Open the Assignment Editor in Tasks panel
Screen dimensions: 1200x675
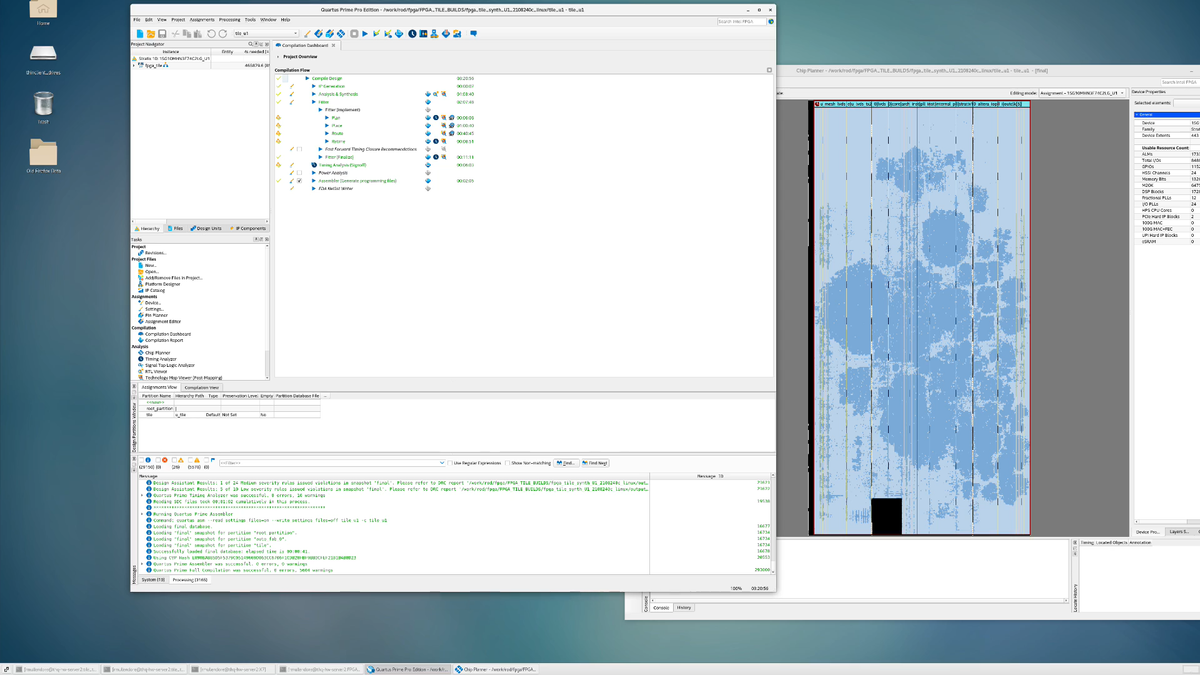click(163, 321)
